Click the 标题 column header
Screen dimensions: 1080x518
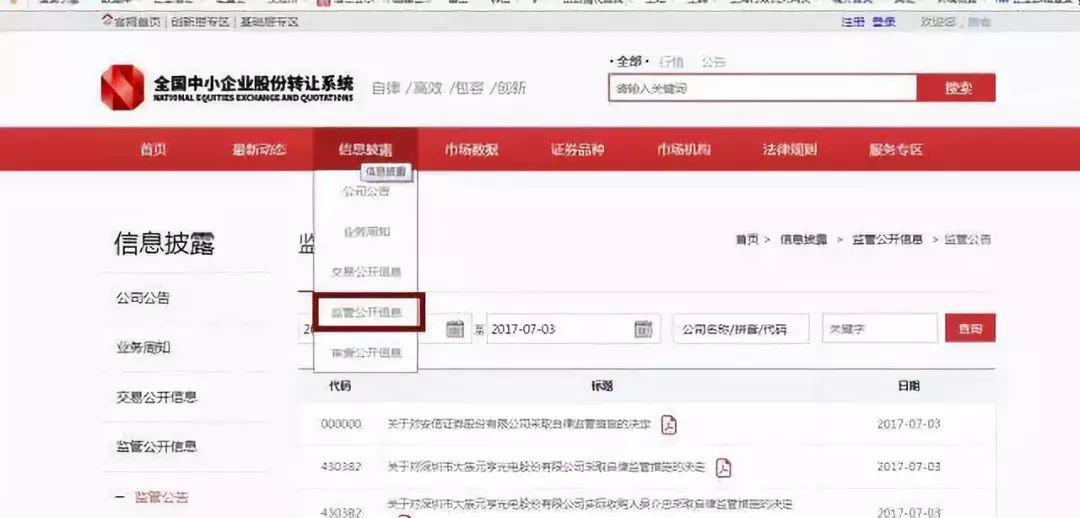click(x=602, y=386)
